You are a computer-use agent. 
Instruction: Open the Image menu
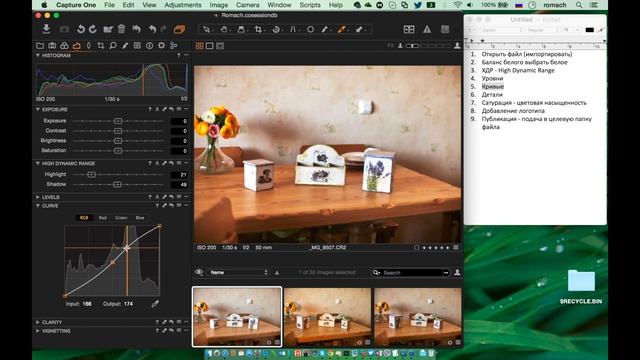point(219,5)
